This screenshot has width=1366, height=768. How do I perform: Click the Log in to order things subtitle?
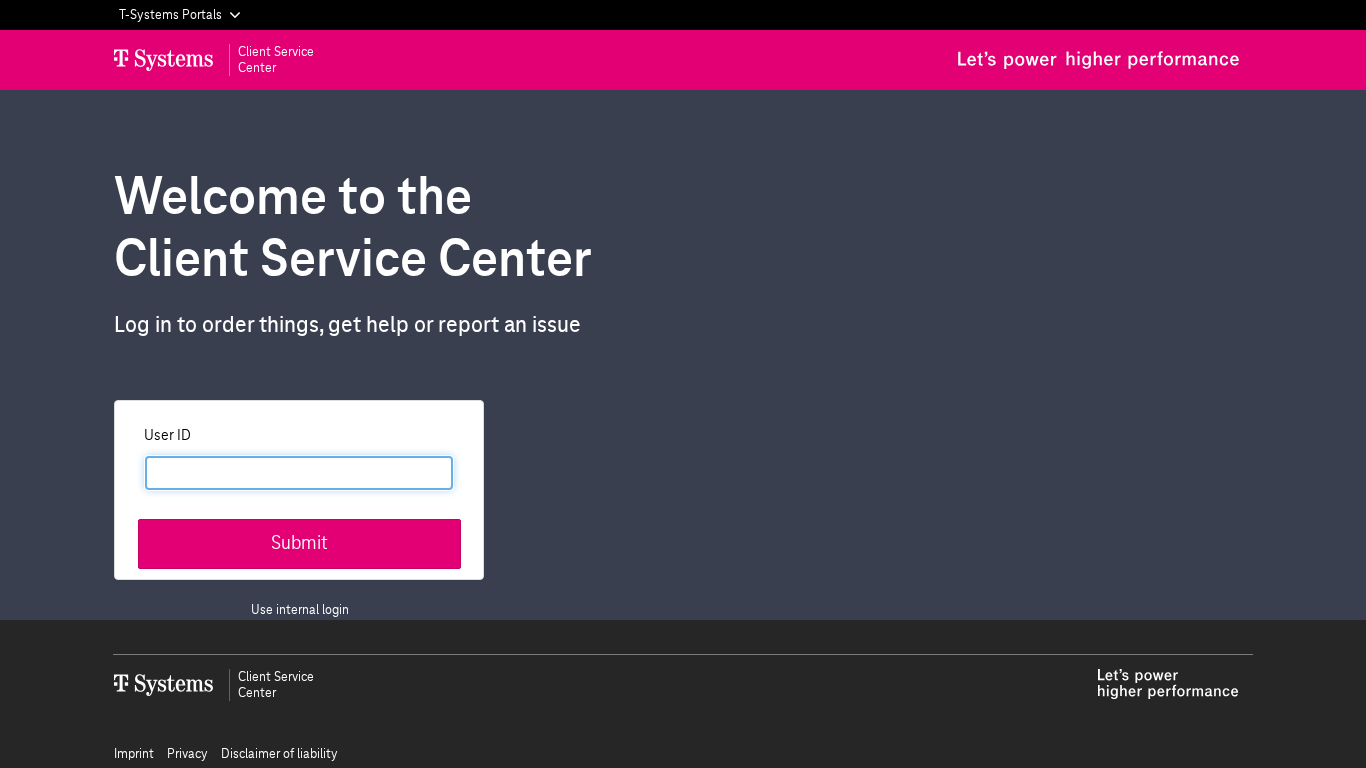coord(347,325)
